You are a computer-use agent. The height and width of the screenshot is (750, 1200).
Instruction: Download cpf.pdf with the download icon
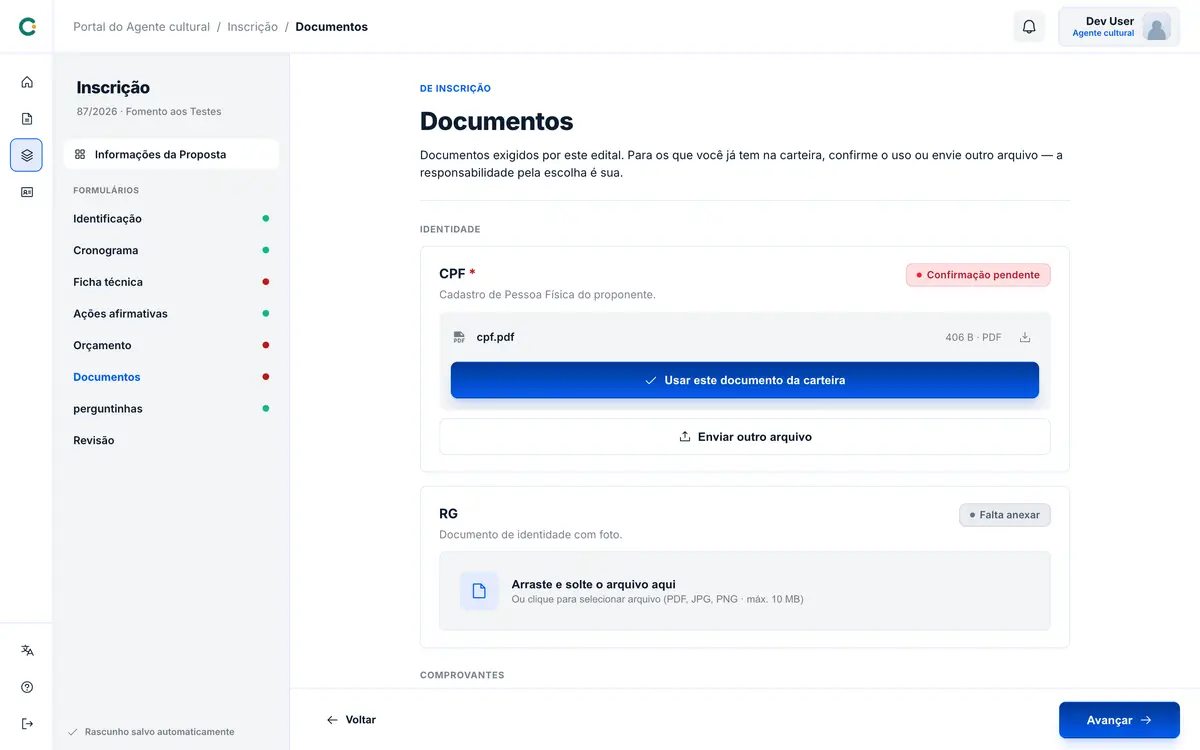(x=1025, y=337)
